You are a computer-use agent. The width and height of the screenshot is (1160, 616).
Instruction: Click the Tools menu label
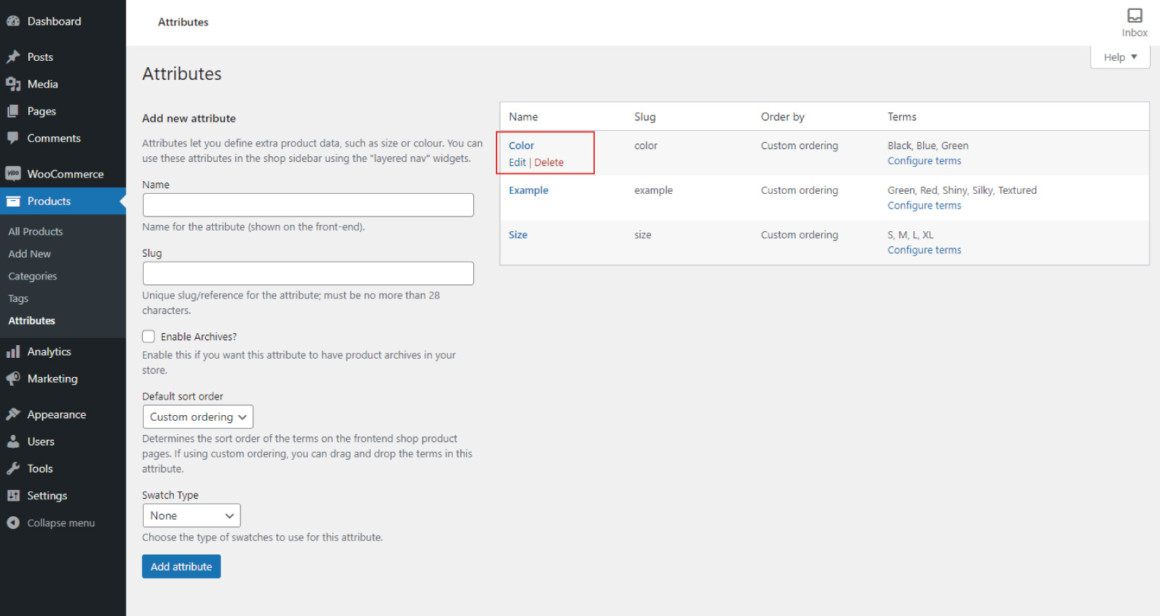click(x=40, y=469)
